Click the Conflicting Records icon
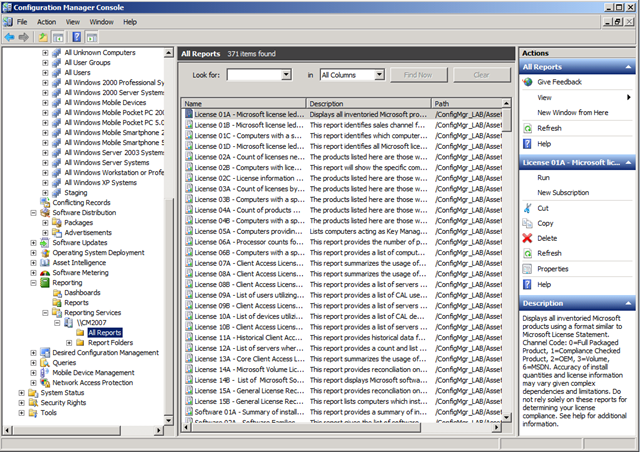This screenshot has height=452, width=640. pos(45,203)
